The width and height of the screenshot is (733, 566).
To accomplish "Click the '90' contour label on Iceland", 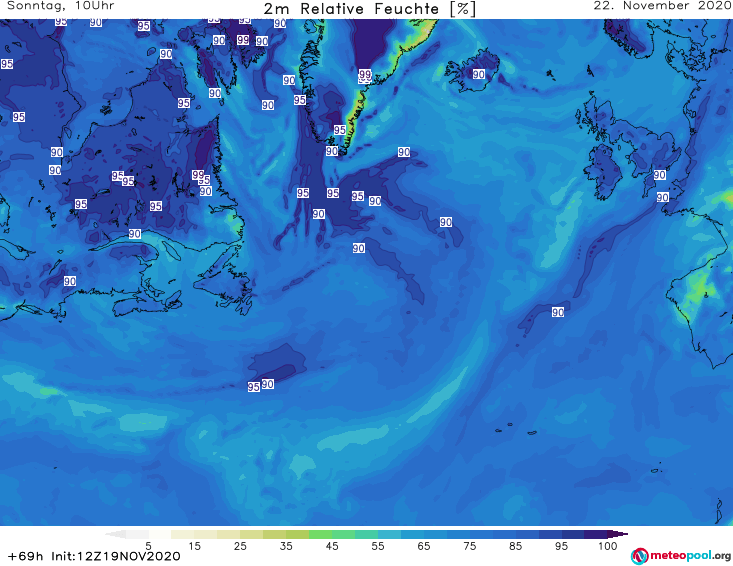I will 479,74.
